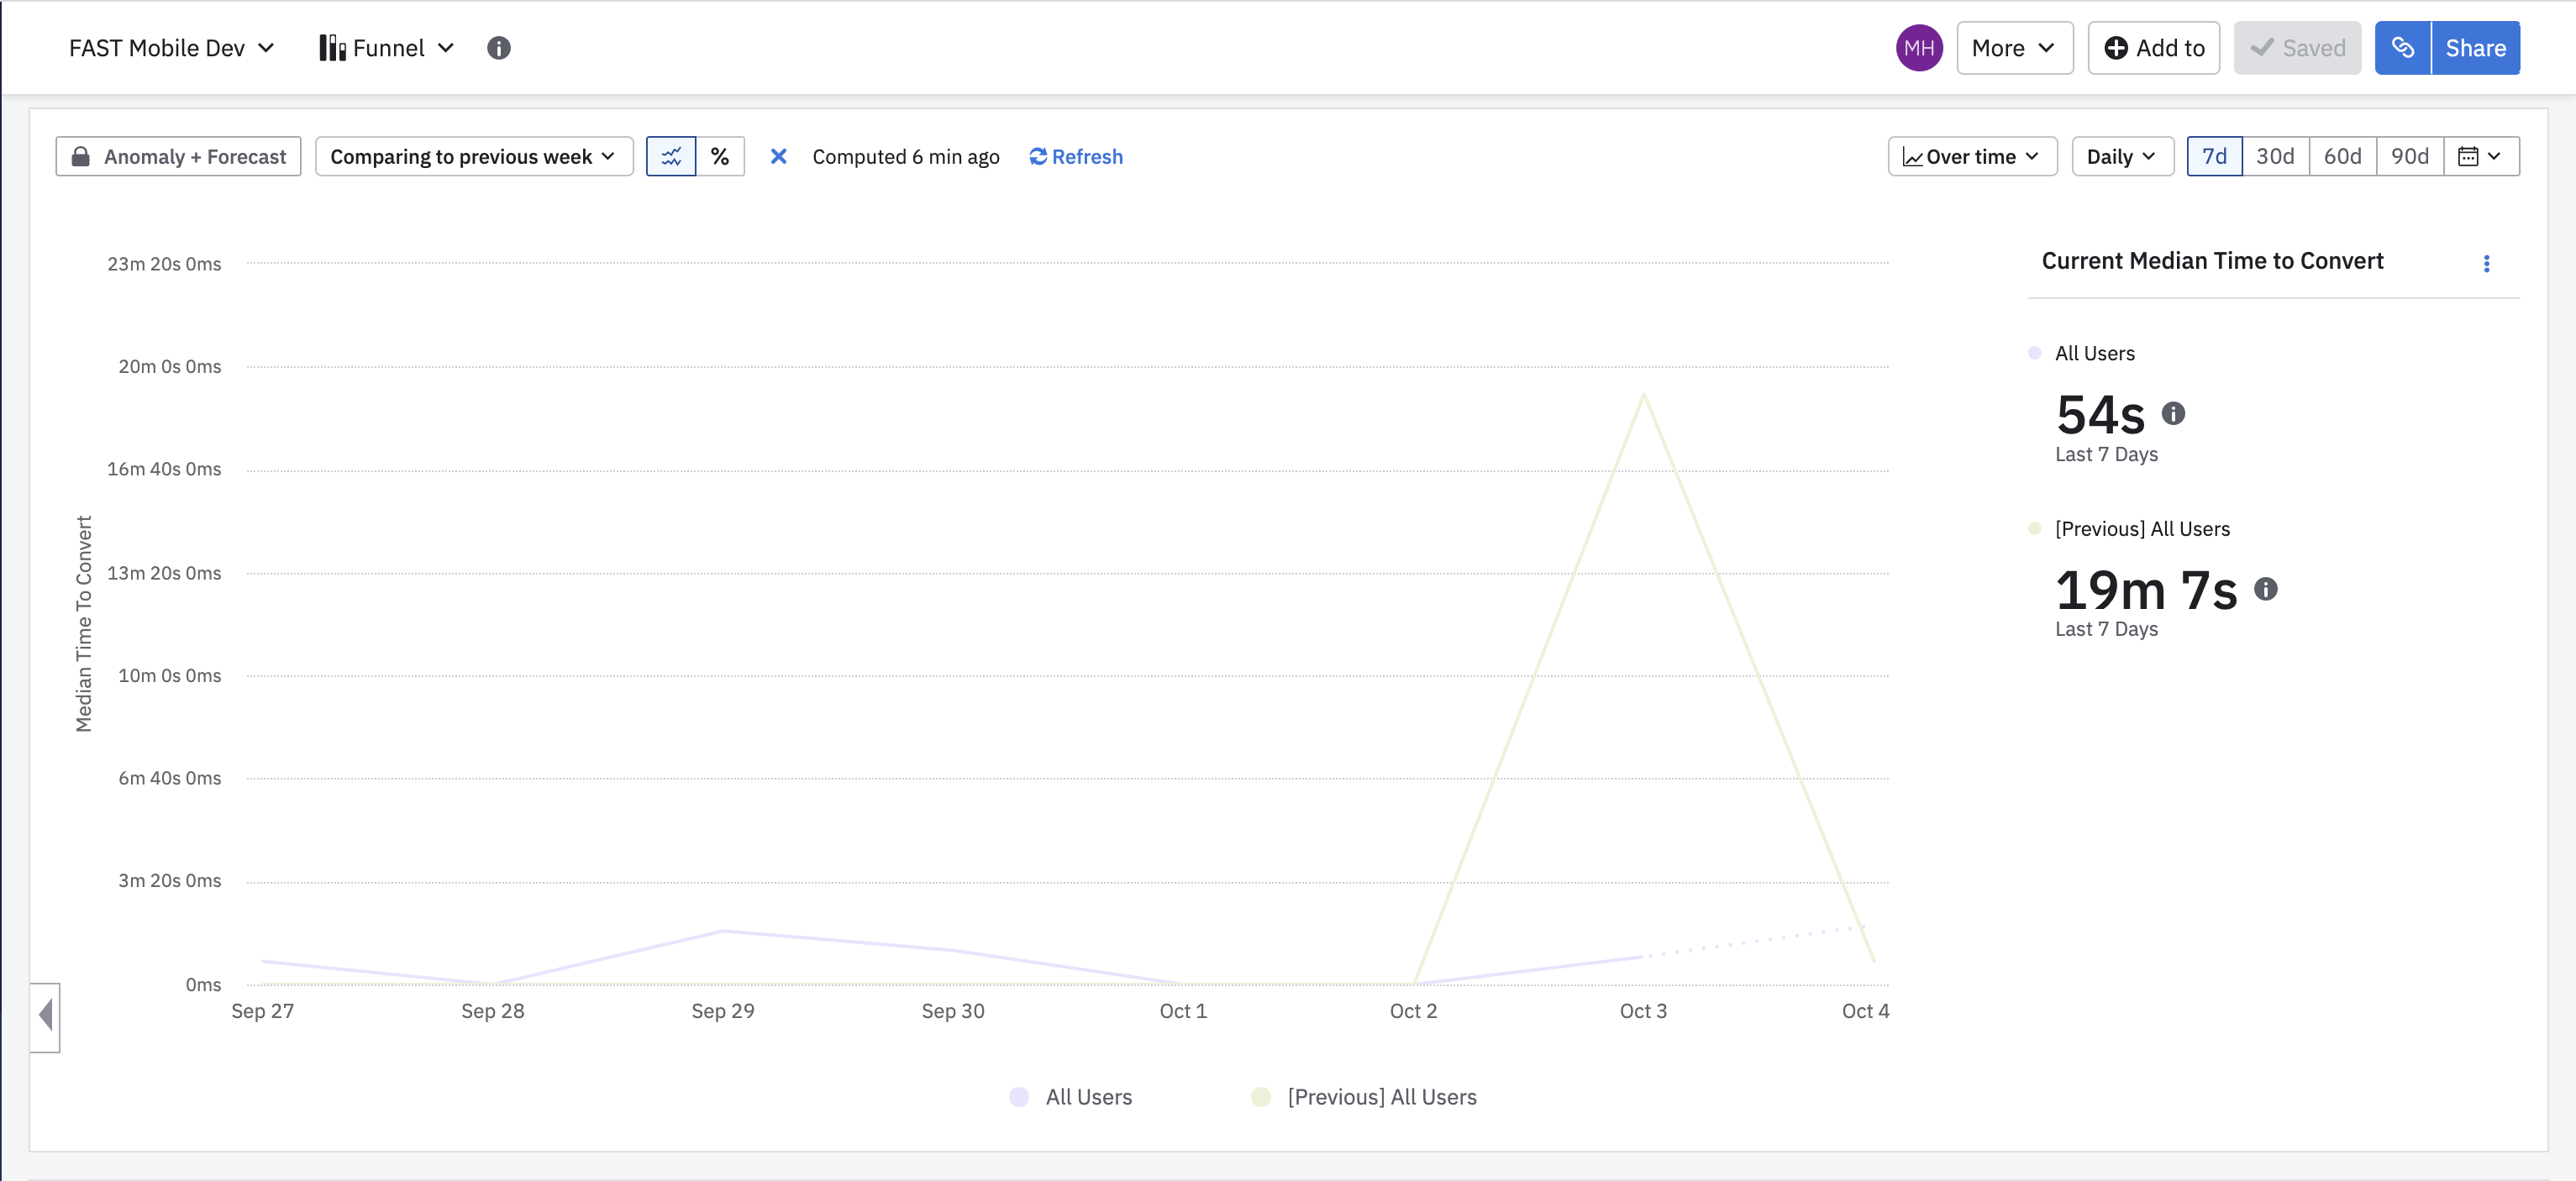Open the Daily interval dropdown
This screenshot has height=1181, width=2576.
[x=2121, y=157]
